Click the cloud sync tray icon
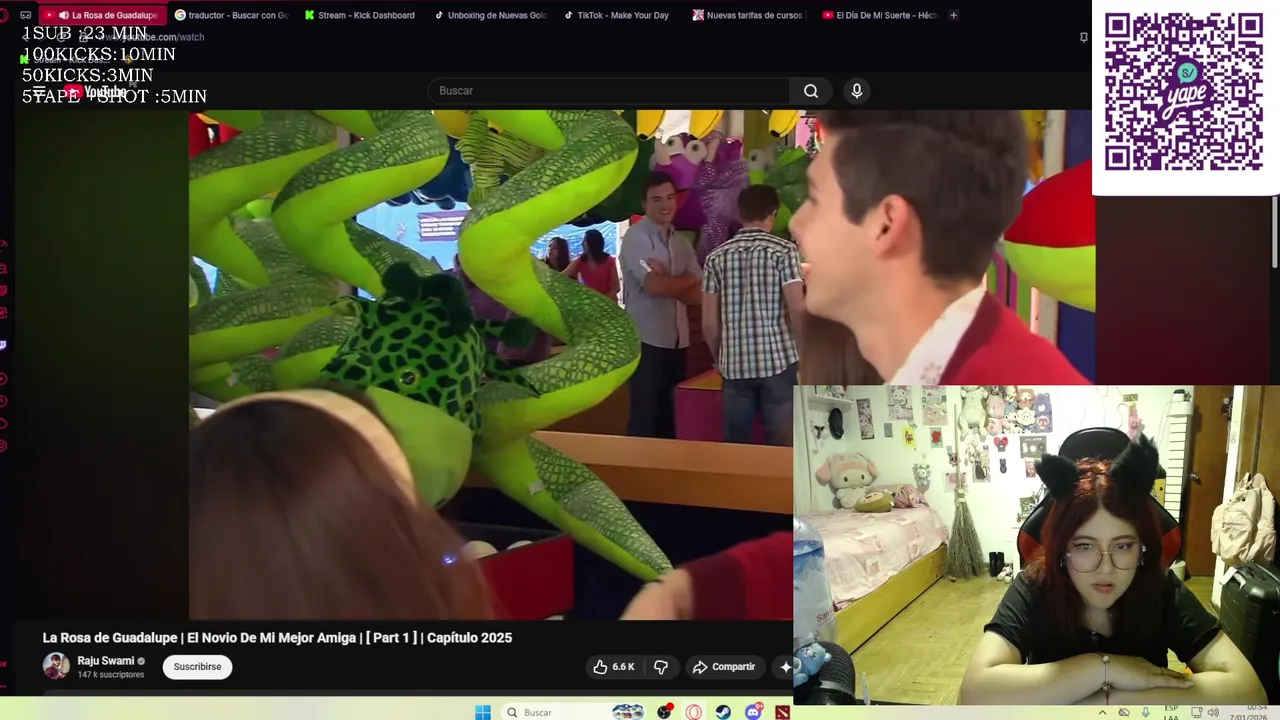 tap(1124, 712)
